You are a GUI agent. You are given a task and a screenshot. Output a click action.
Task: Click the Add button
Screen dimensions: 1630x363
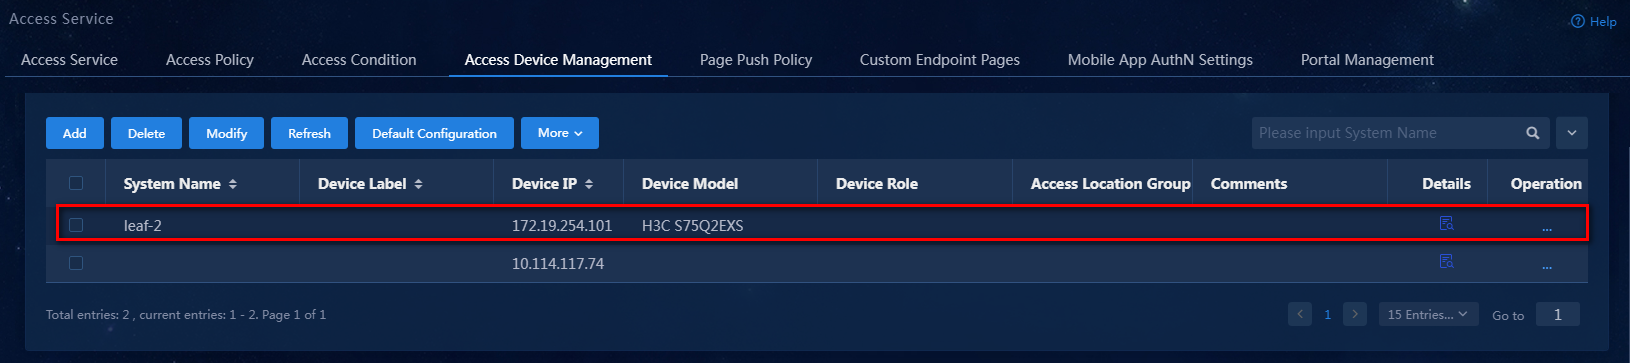75,133
